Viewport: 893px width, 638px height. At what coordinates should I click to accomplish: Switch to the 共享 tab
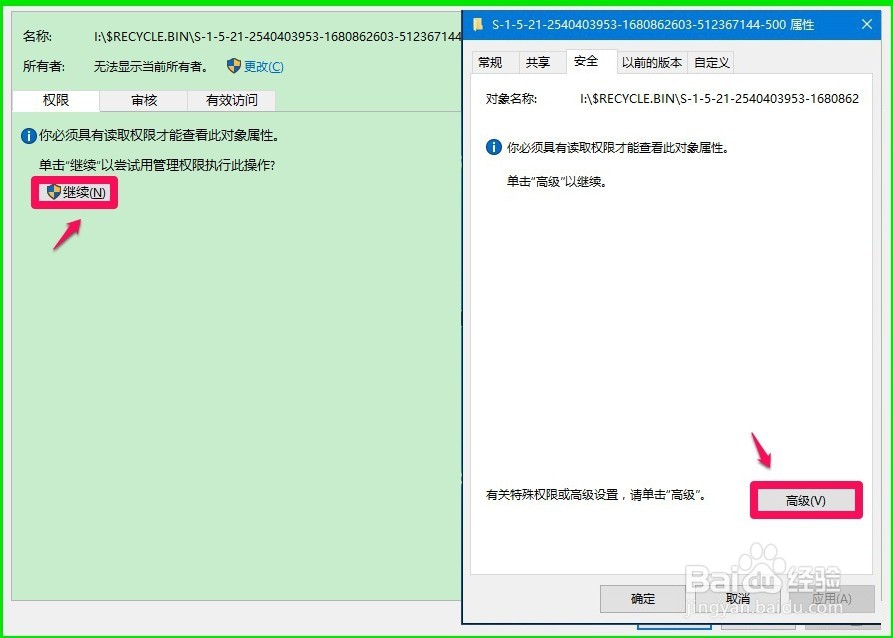[x=539, y=62]
